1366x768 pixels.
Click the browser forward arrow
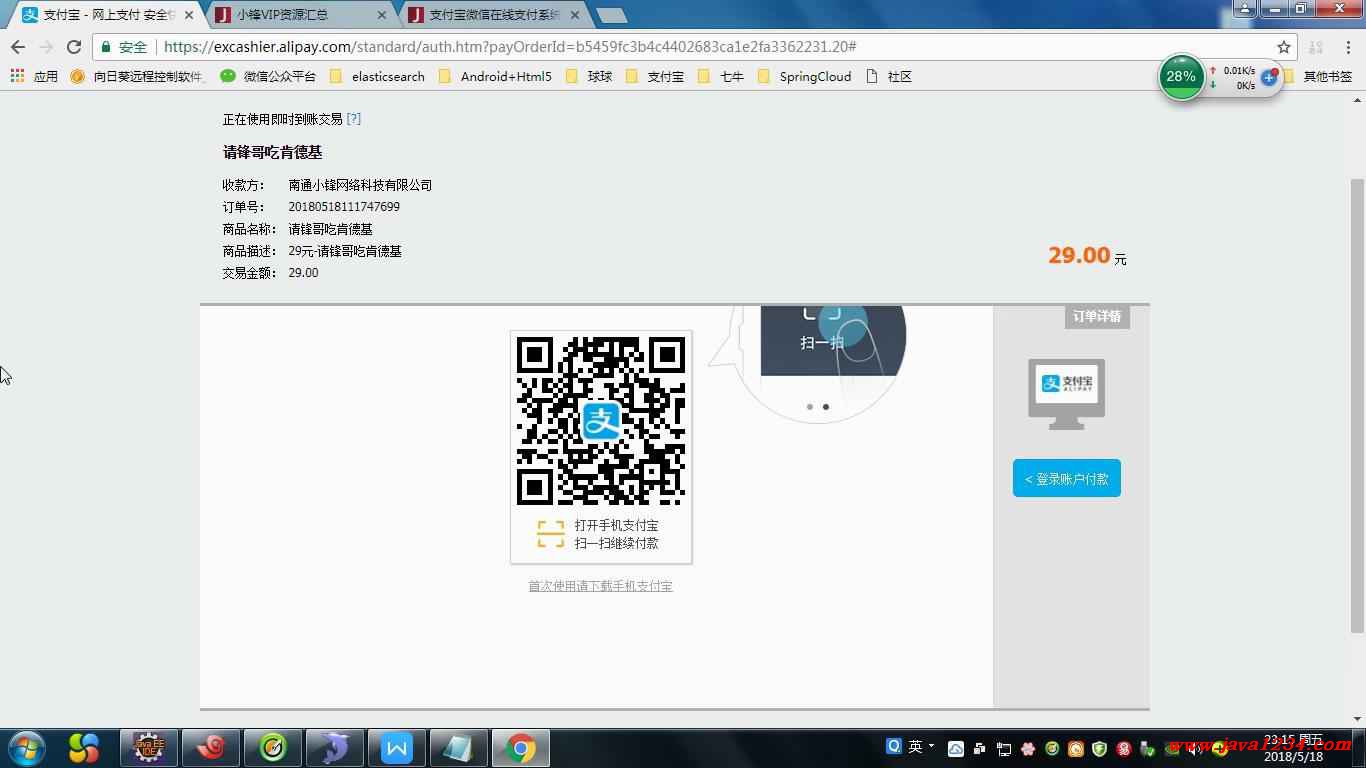point(46,47)
